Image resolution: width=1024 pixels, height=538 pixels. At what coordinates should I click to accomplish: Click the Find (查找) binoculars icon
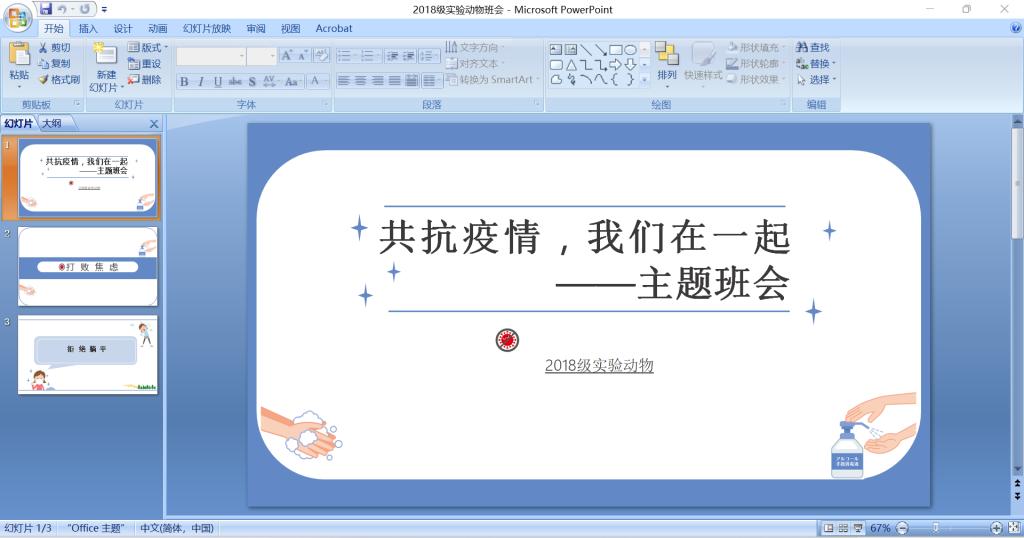point(802,48)
